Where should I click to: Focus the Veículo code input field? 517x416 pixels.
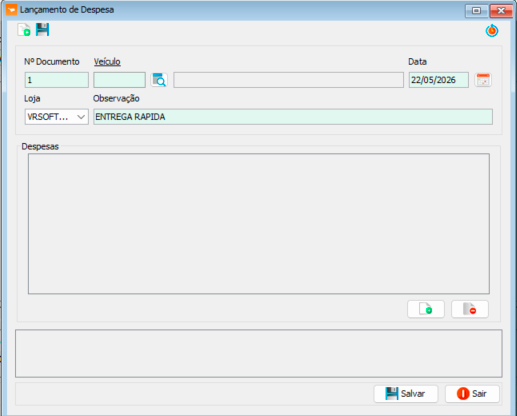pos(120,80)
